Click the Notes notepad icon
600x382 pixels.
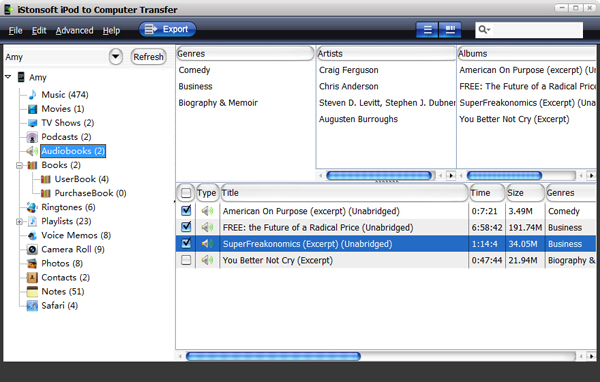[x=32, y=292]
